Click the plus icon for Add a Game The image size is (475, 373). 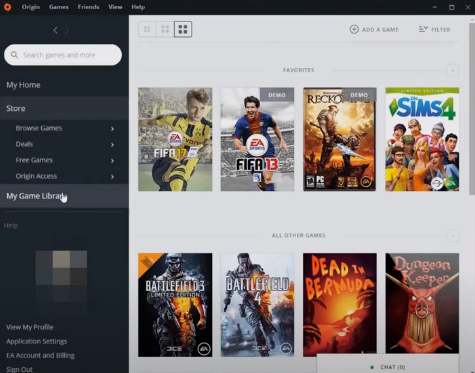coord(354,29)
